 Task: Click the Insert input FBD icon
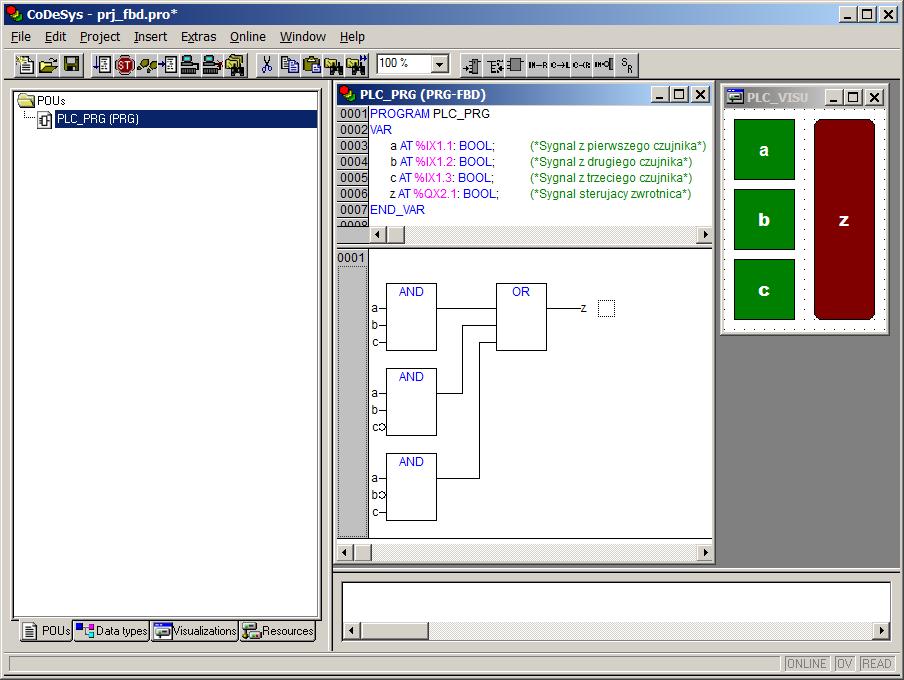pyautogui.click(x=472, y=65)
